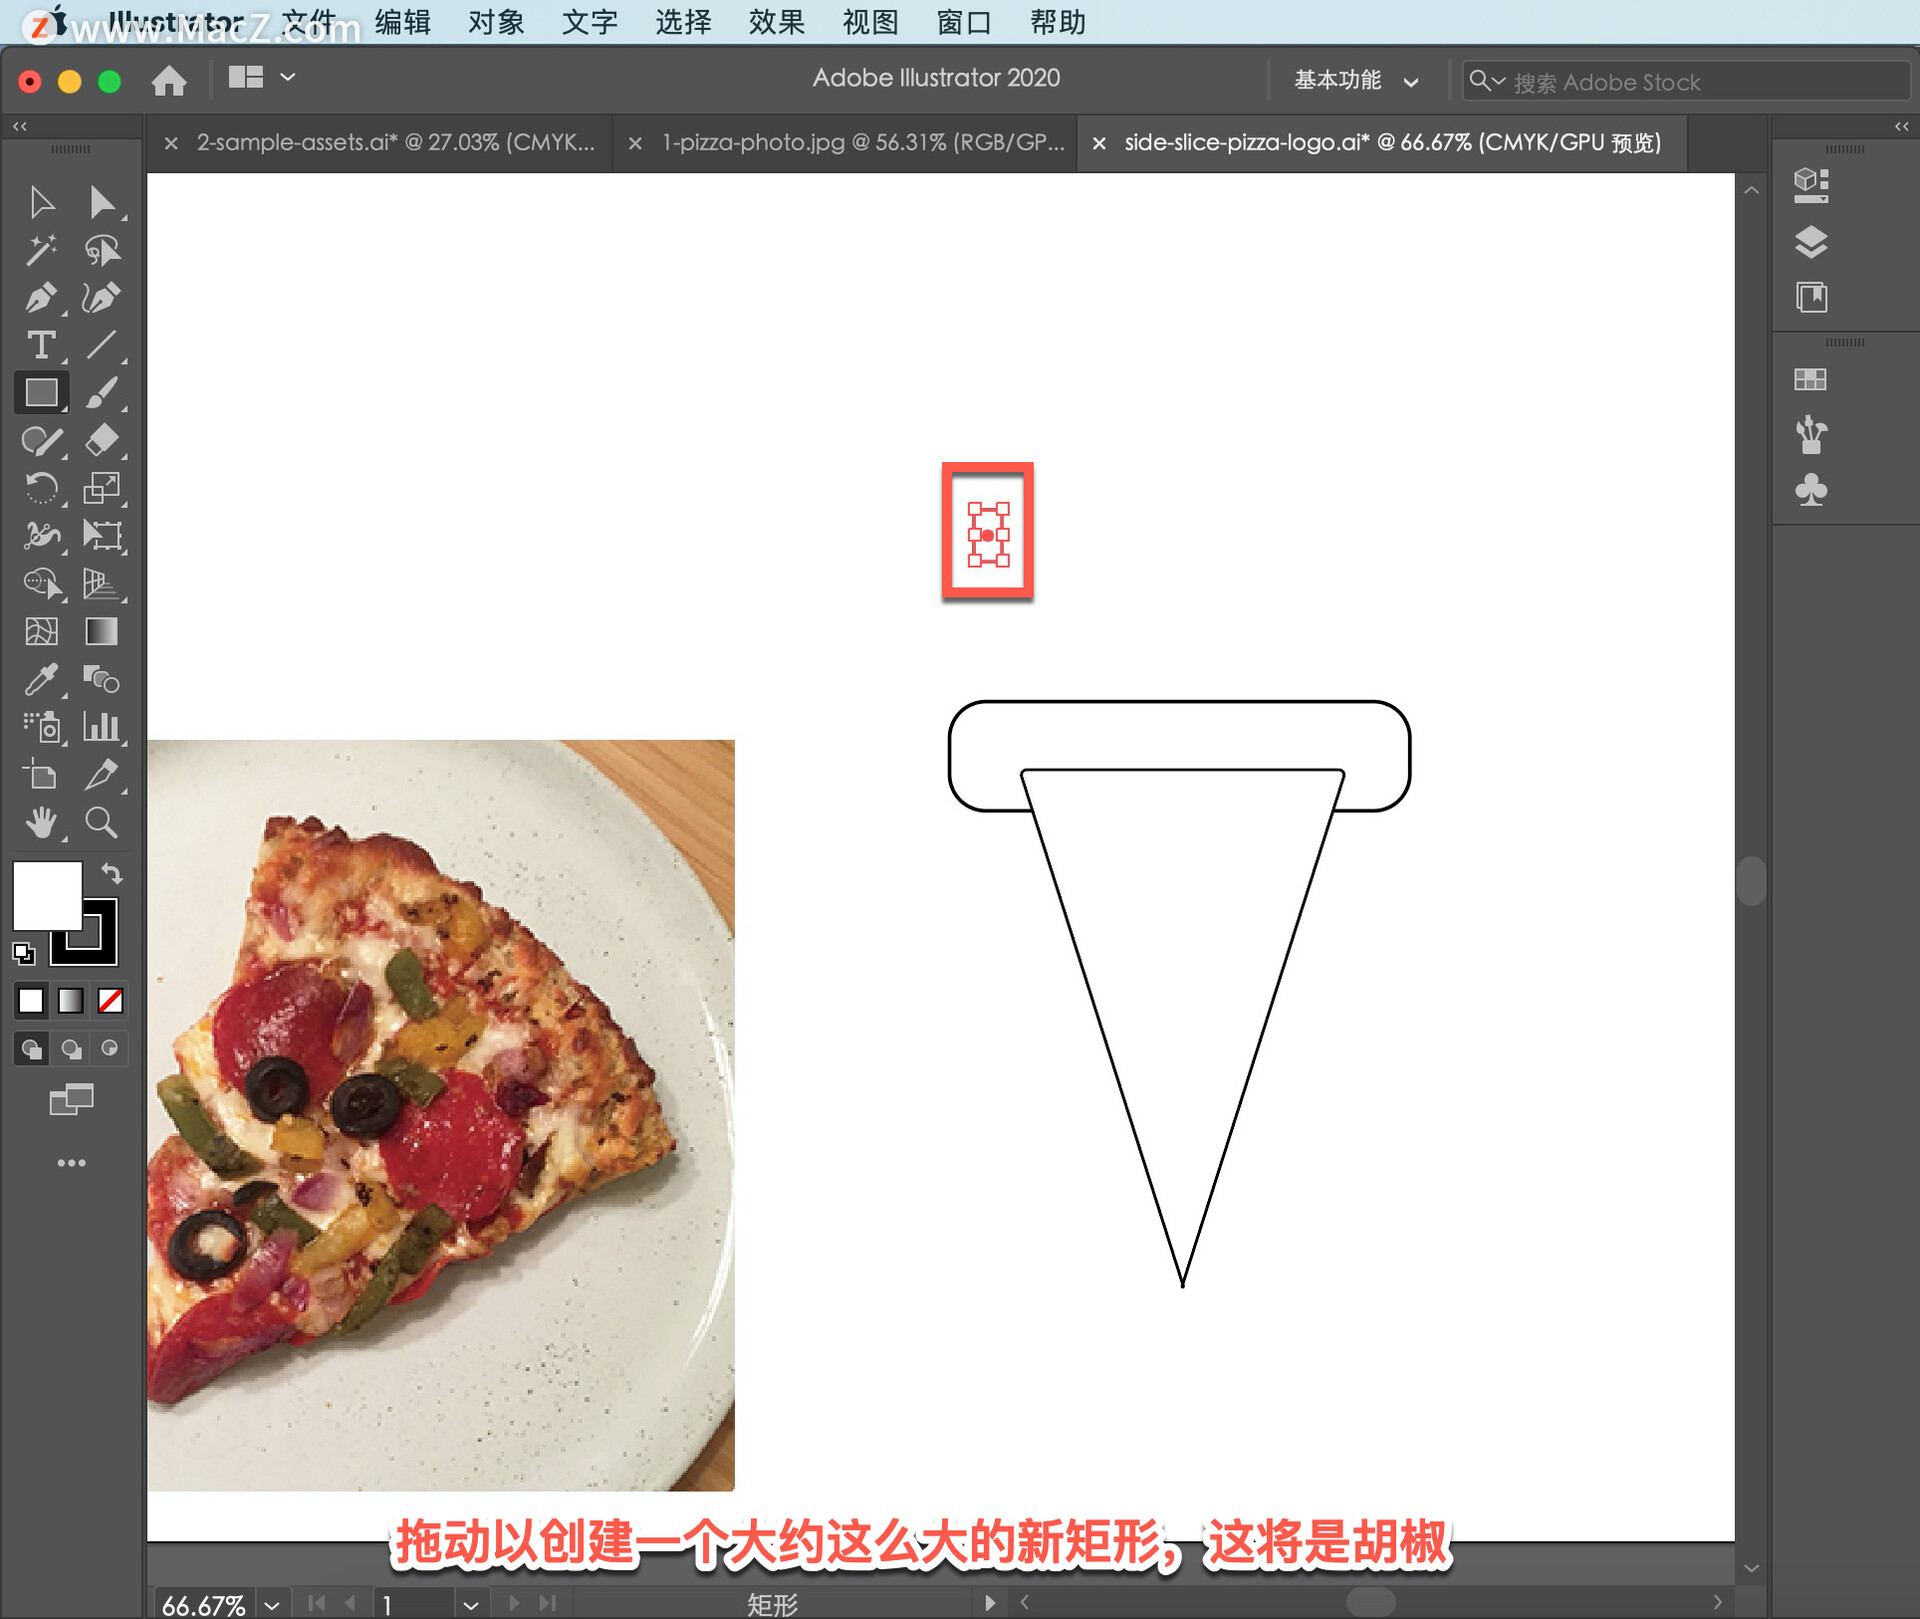The image size is (1920, 1619).
Task: Switch to 2-sample-assets.ai tab
Action: 395,143
